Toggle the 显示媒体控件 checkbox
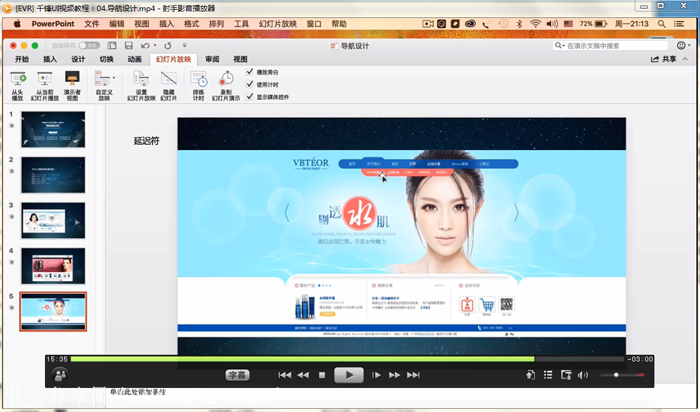The height and width of the screenshot is (412, 700). click(x=249, y=97)
